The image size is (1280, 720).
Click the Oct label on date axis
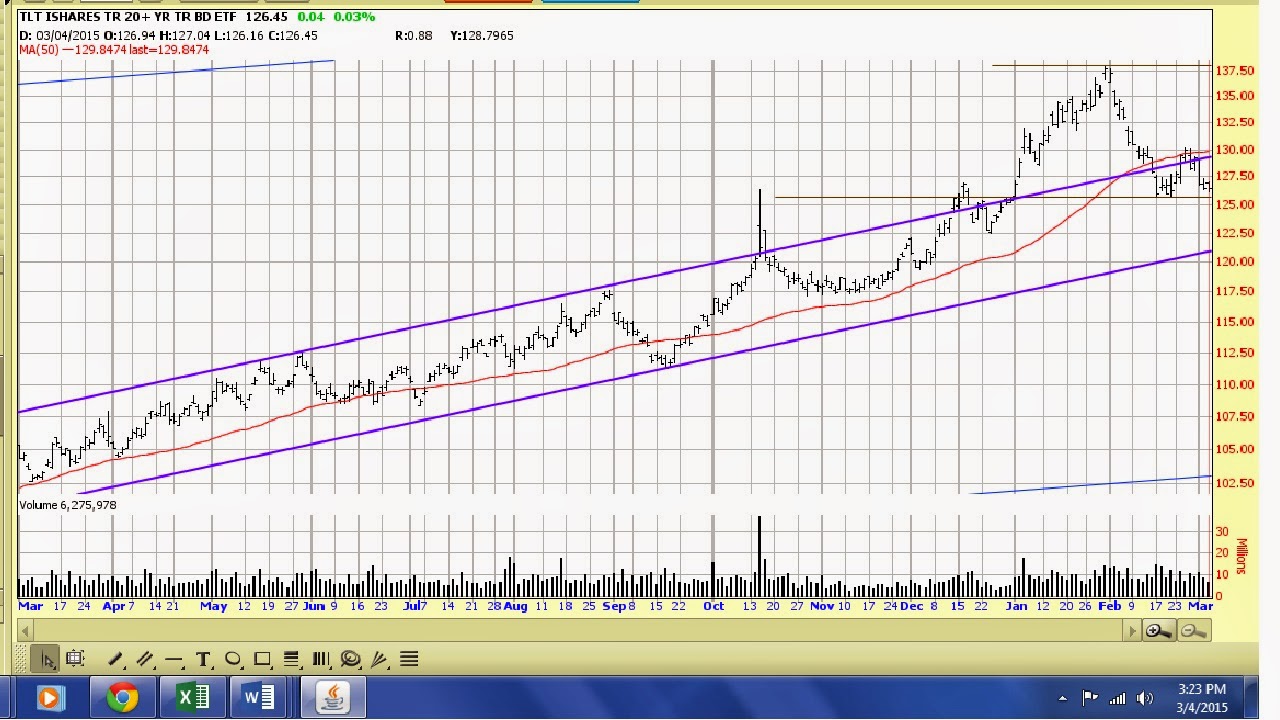(713, 606)
